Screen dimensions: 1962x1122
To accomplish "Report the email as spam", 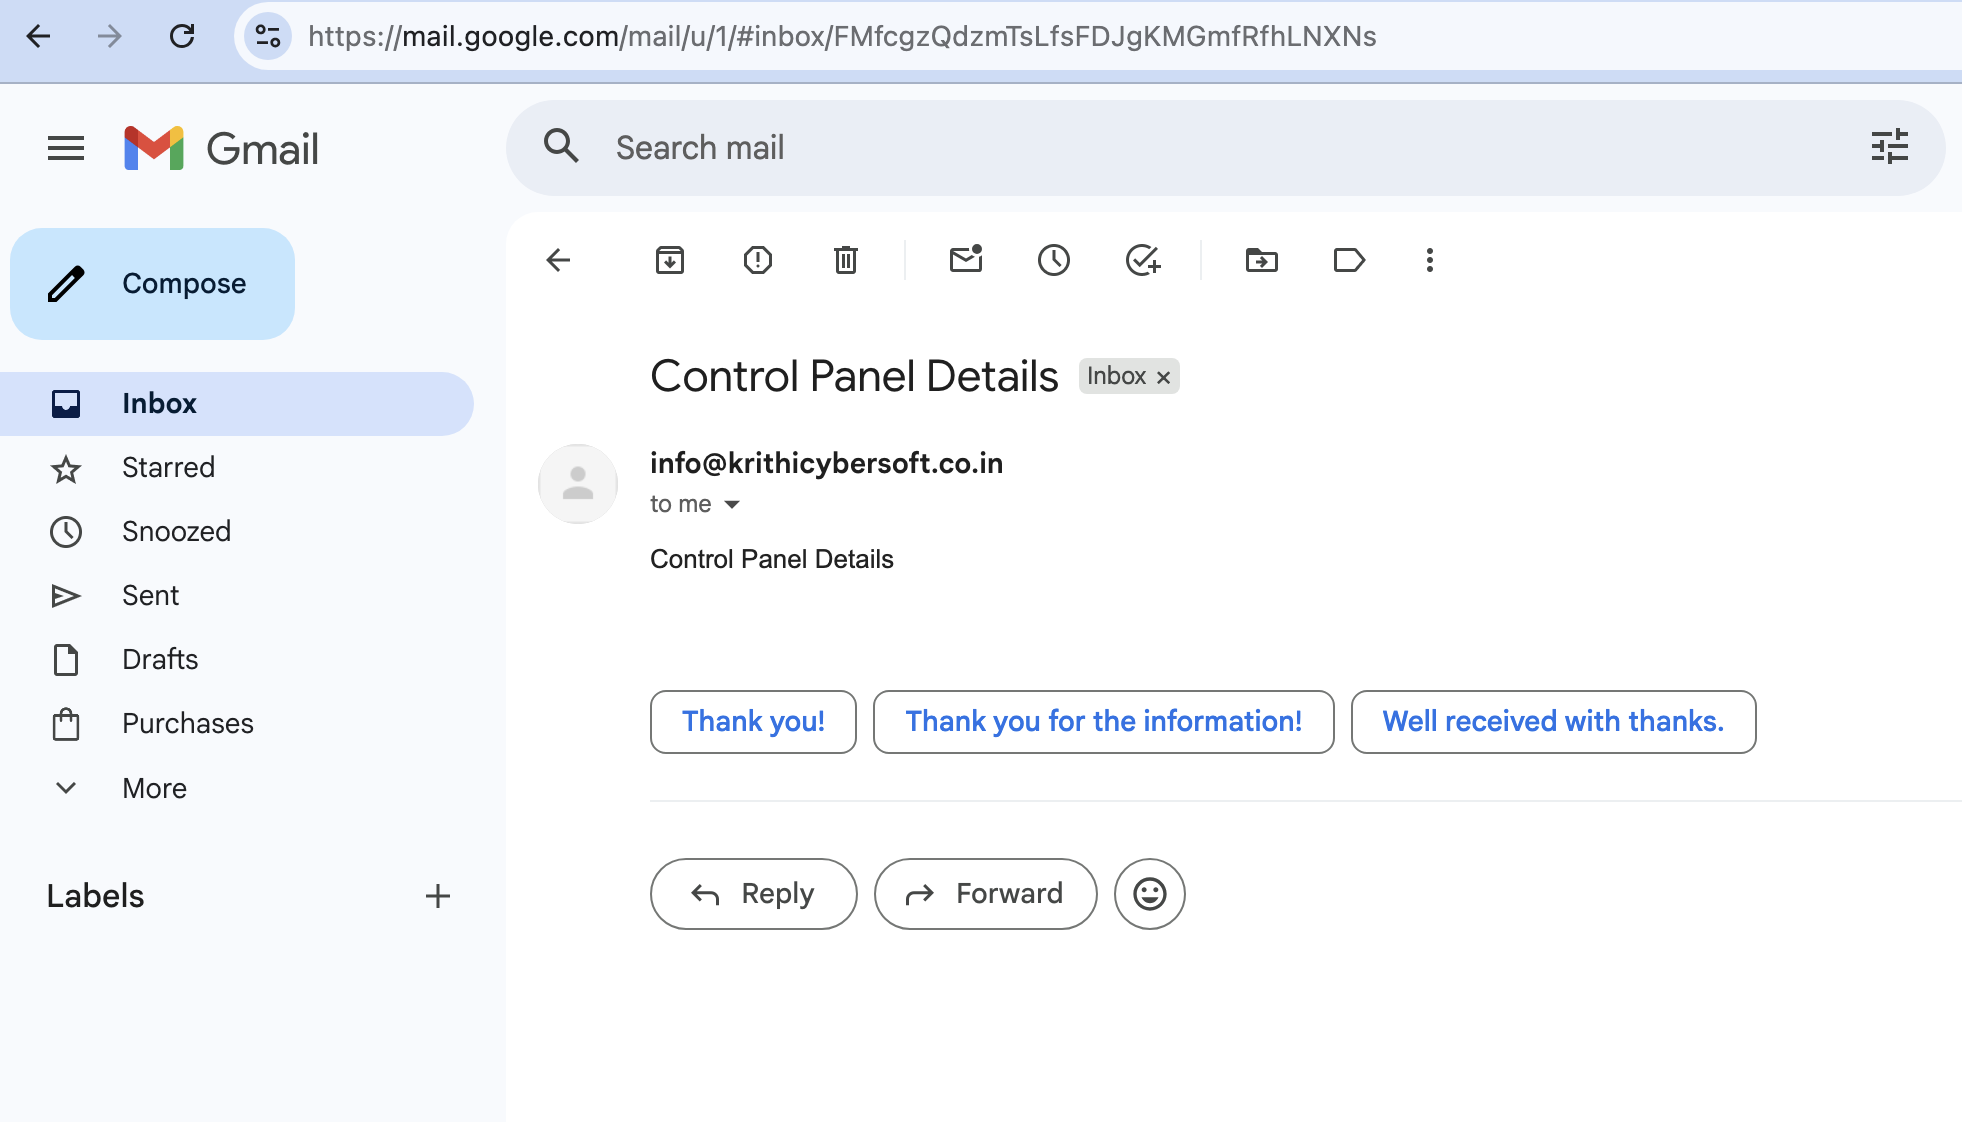I will (x=757, y=261).
